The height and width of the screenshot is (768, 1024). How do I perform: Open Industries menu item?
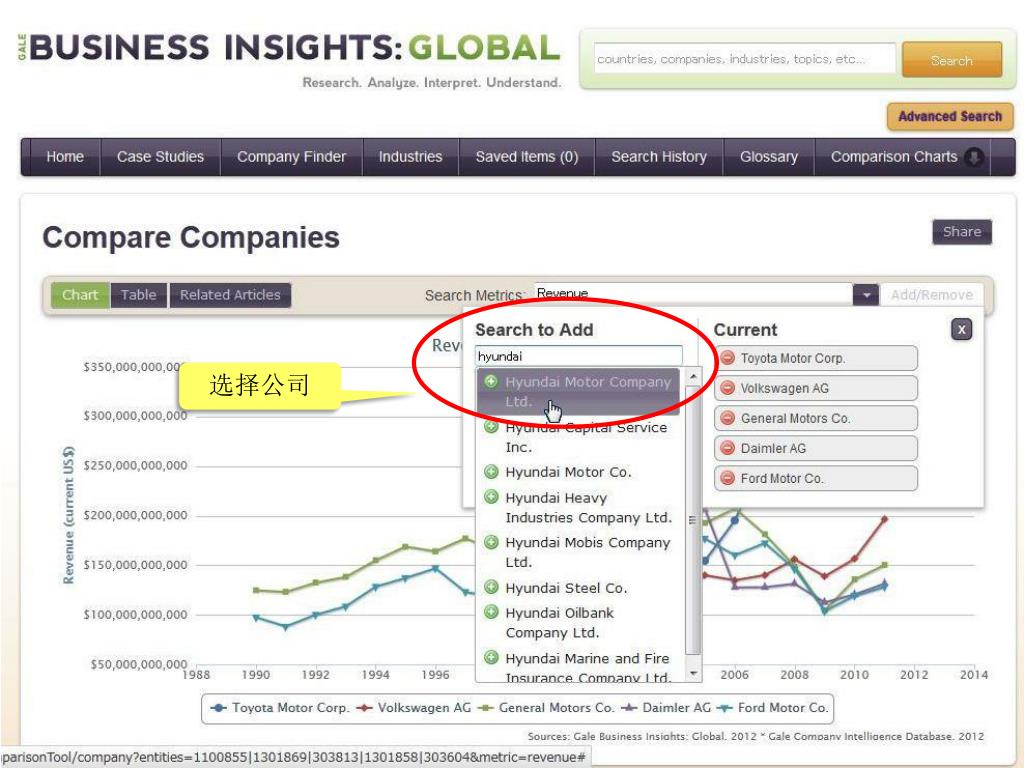tap(410, 157)
